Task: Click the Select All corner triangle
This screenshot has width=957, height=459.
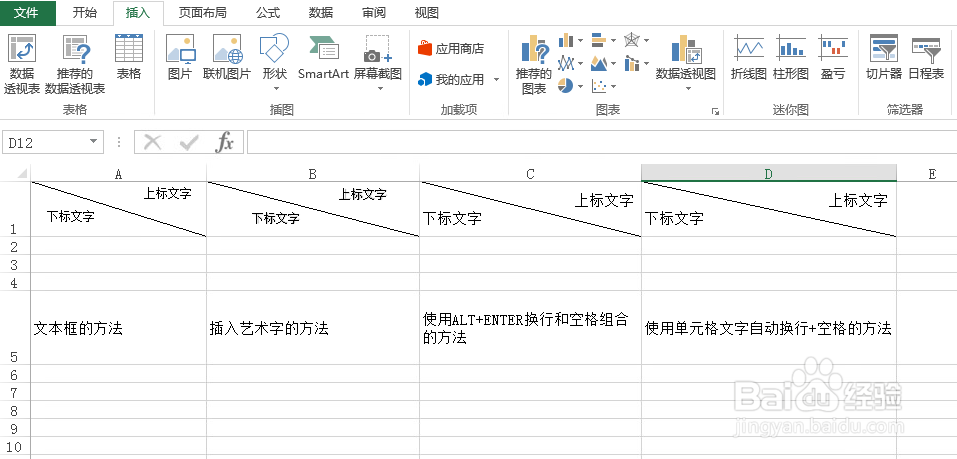Action: [21, 174]
